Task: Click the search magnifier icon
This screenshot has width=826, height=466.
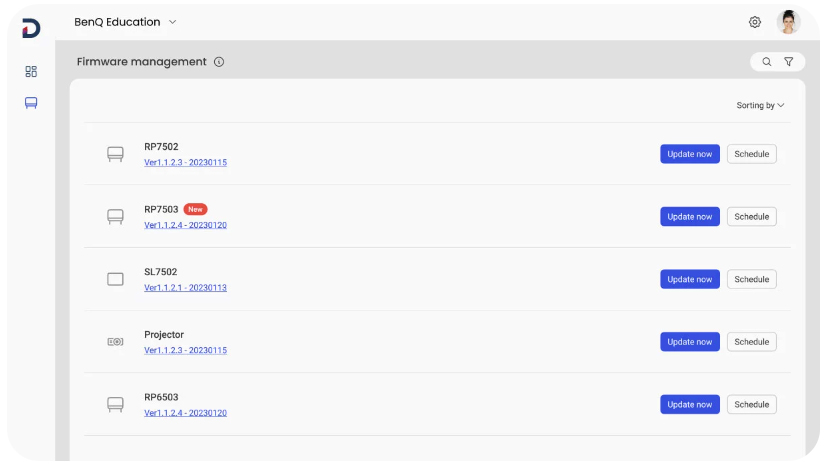Action: click(767, 62)
